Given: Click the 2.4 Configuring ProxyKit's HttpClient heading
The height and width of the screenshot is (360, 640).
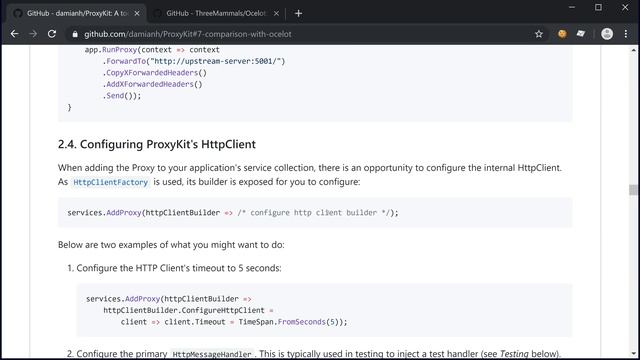Looking at the screenshot, I should point(157,144).
